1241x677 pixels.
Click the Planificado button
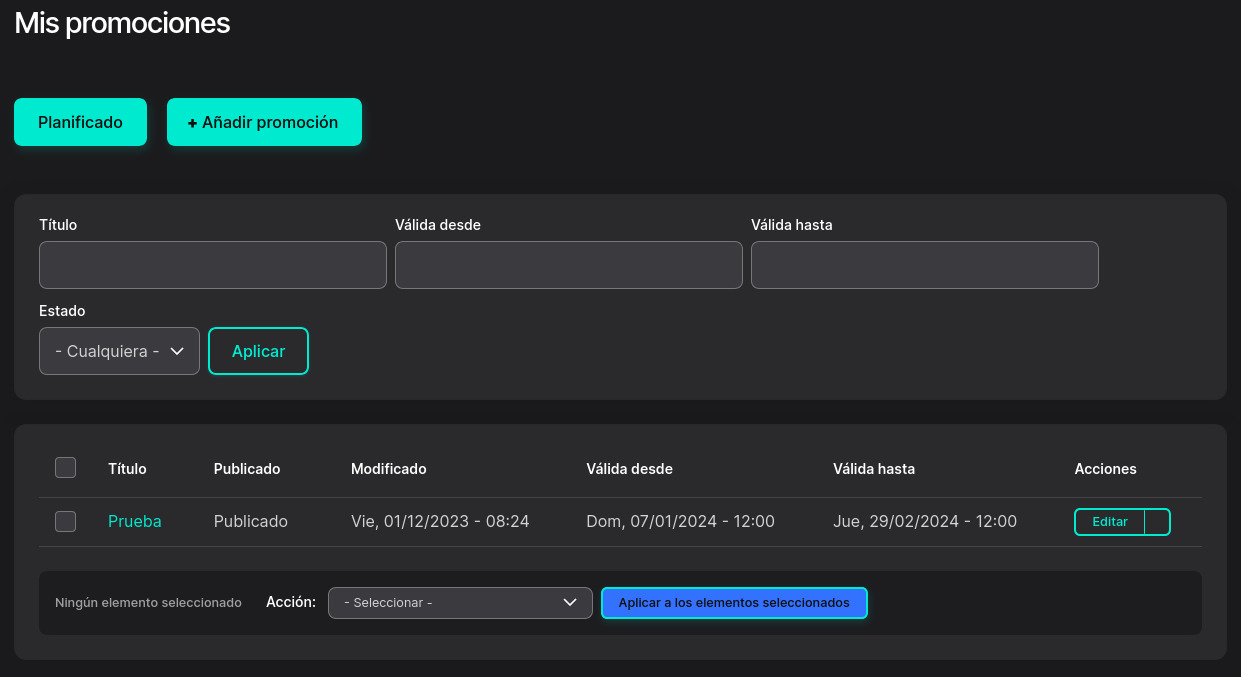click(x=80, y=122)
